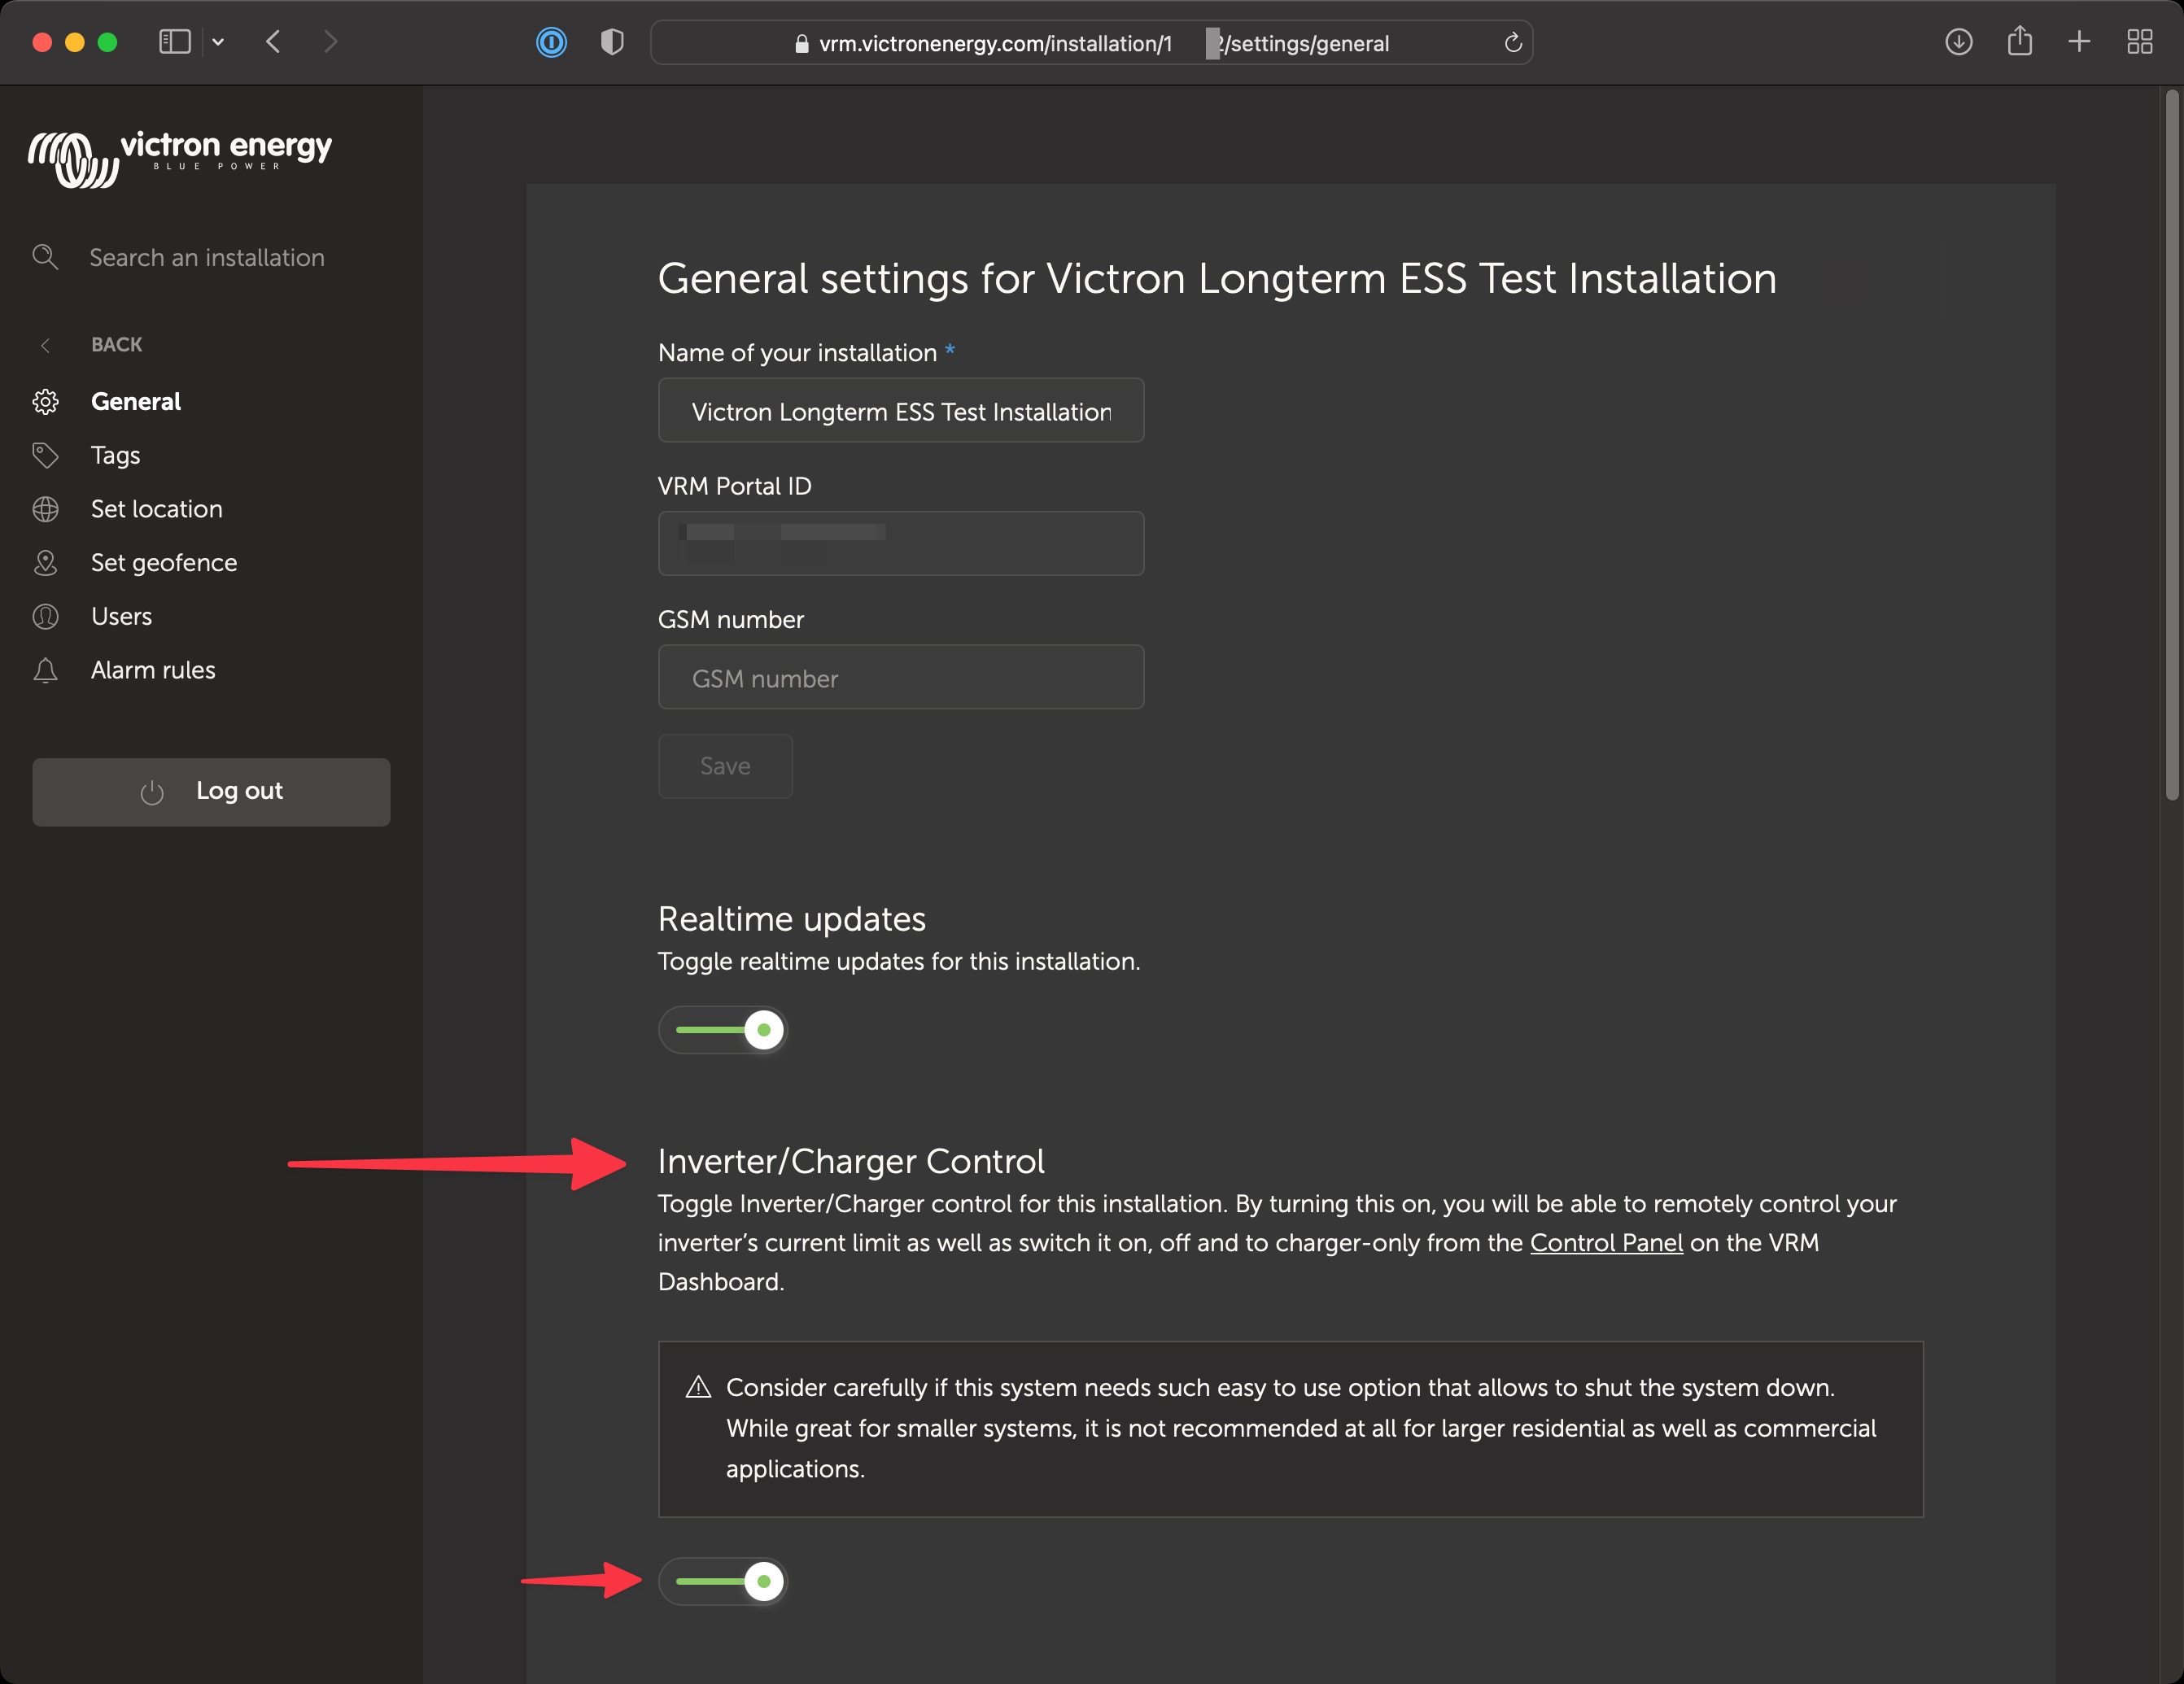Open the Tags settings page
Viewport: 2184px width, 1684px height.
115,456
